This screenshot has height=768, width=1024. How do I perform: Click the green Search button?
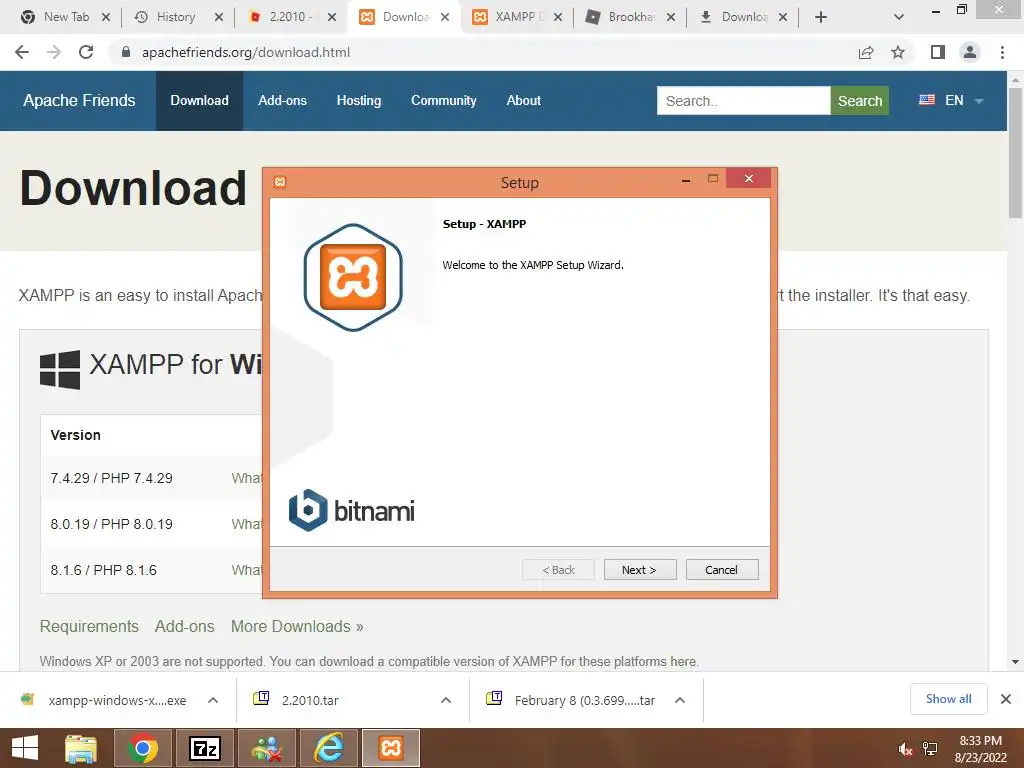click(859, 101)
